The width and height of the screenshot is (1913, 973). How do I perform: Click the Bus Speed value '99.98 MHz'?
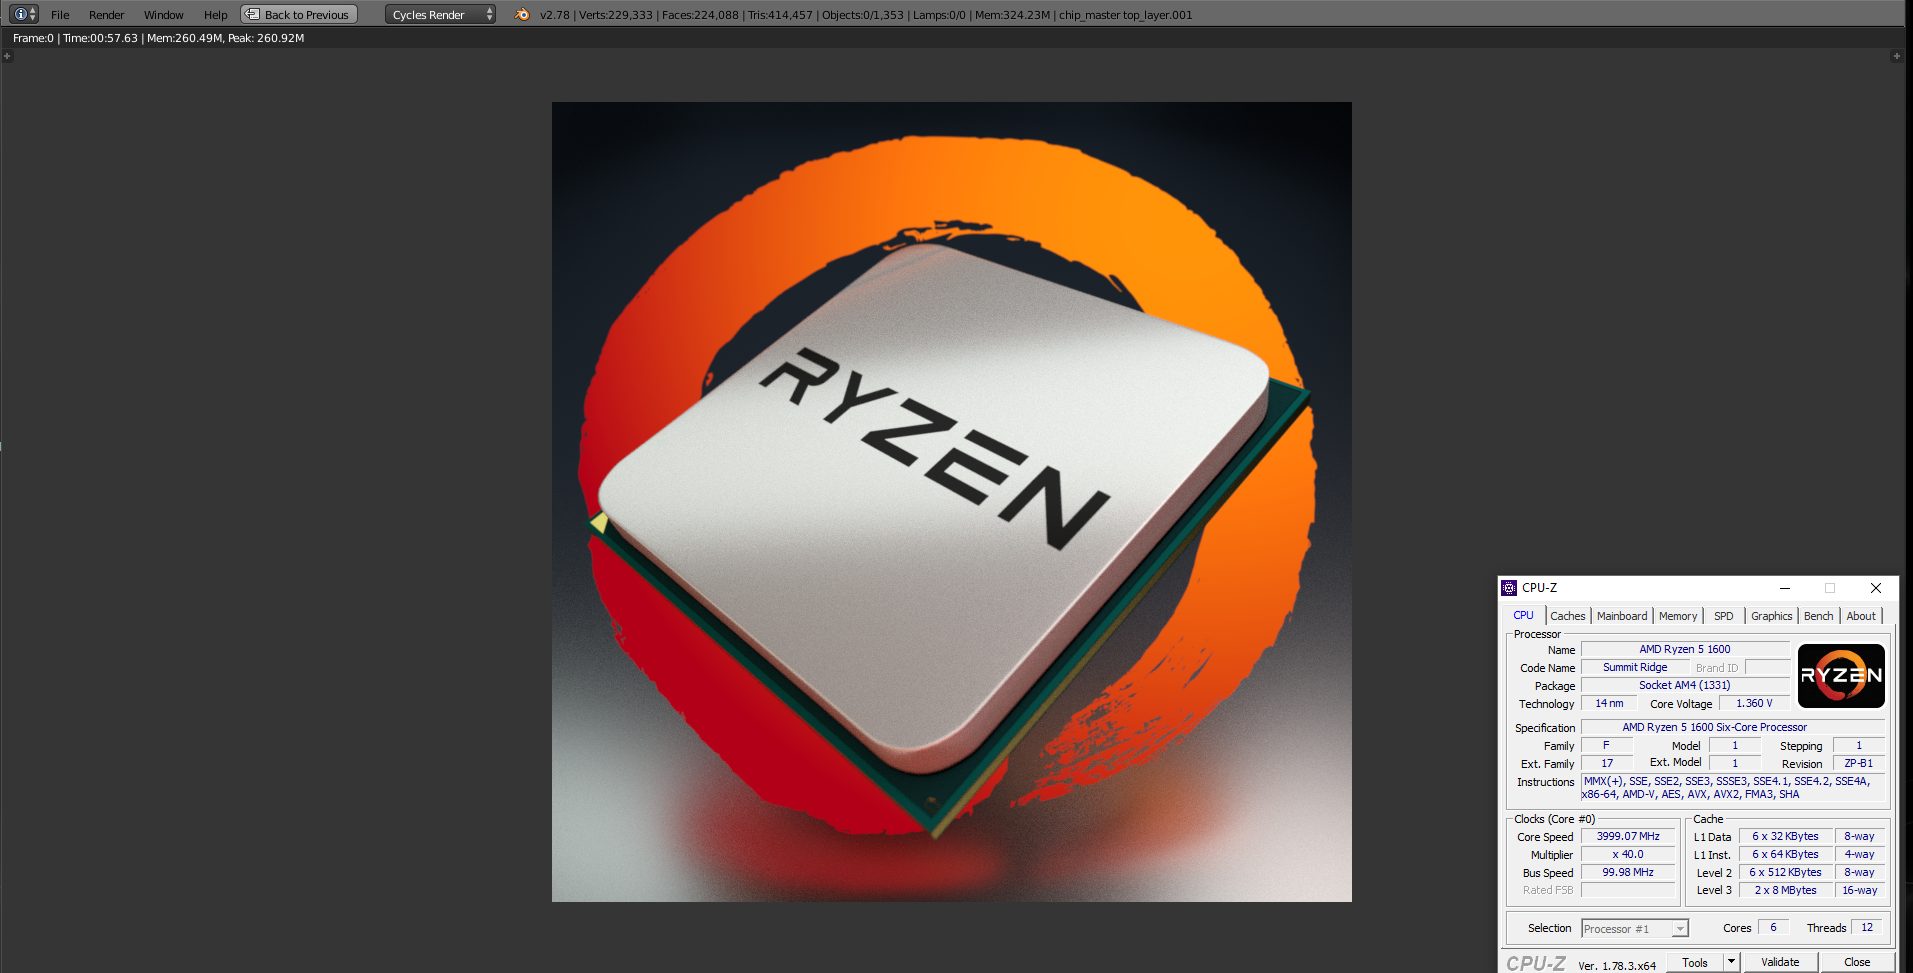tap(1628, 873)
